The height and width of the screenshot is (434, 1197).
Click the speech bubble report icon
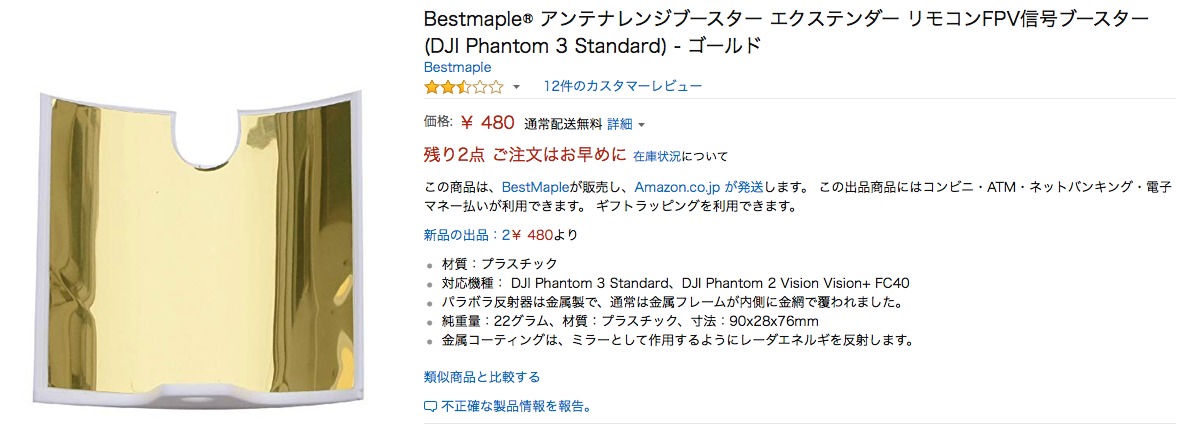click(x=431, y=407)
